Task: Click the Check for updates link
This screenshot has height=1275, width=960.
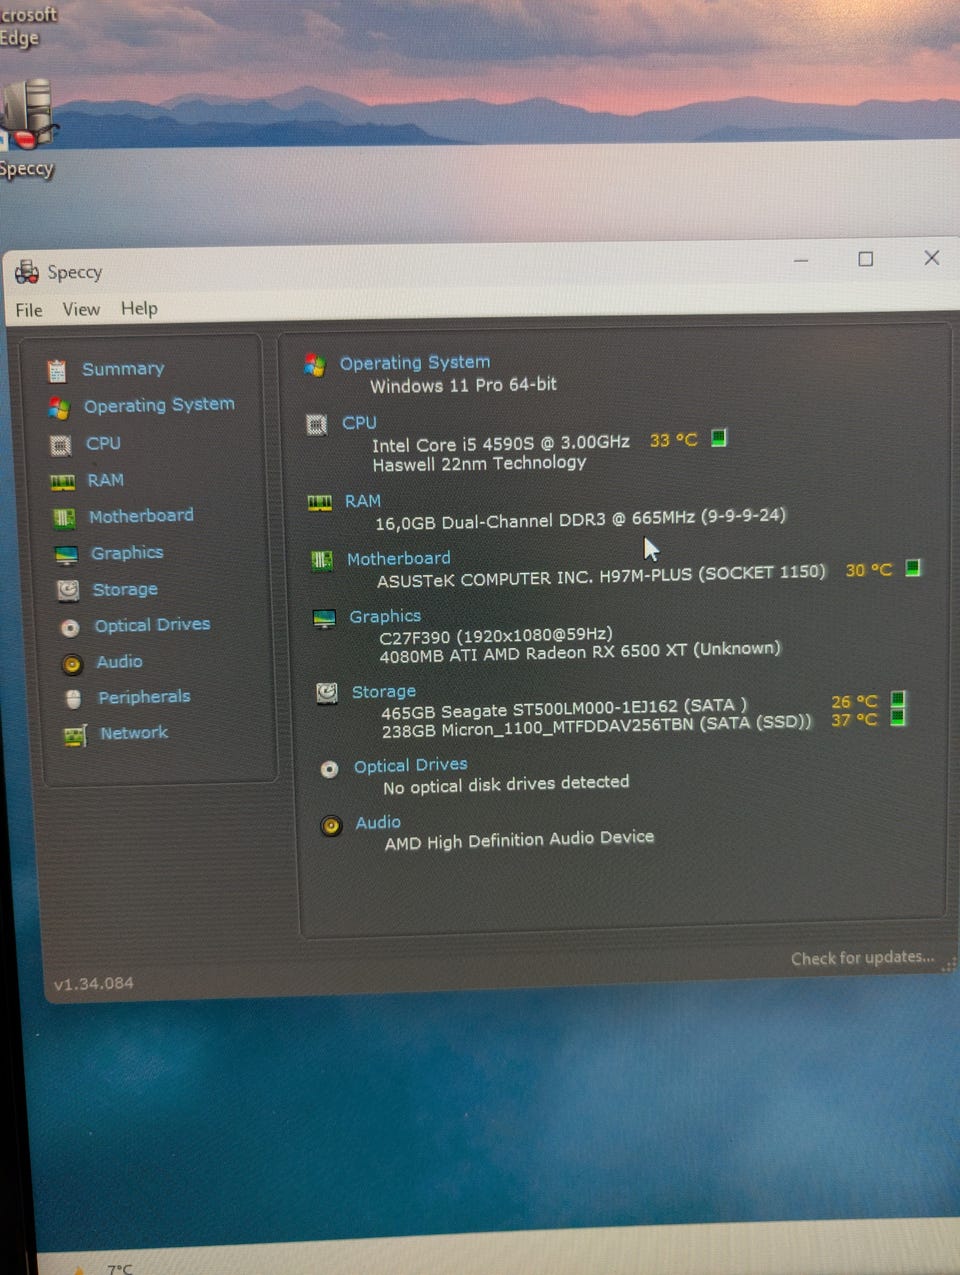Action: click(862, 958)
